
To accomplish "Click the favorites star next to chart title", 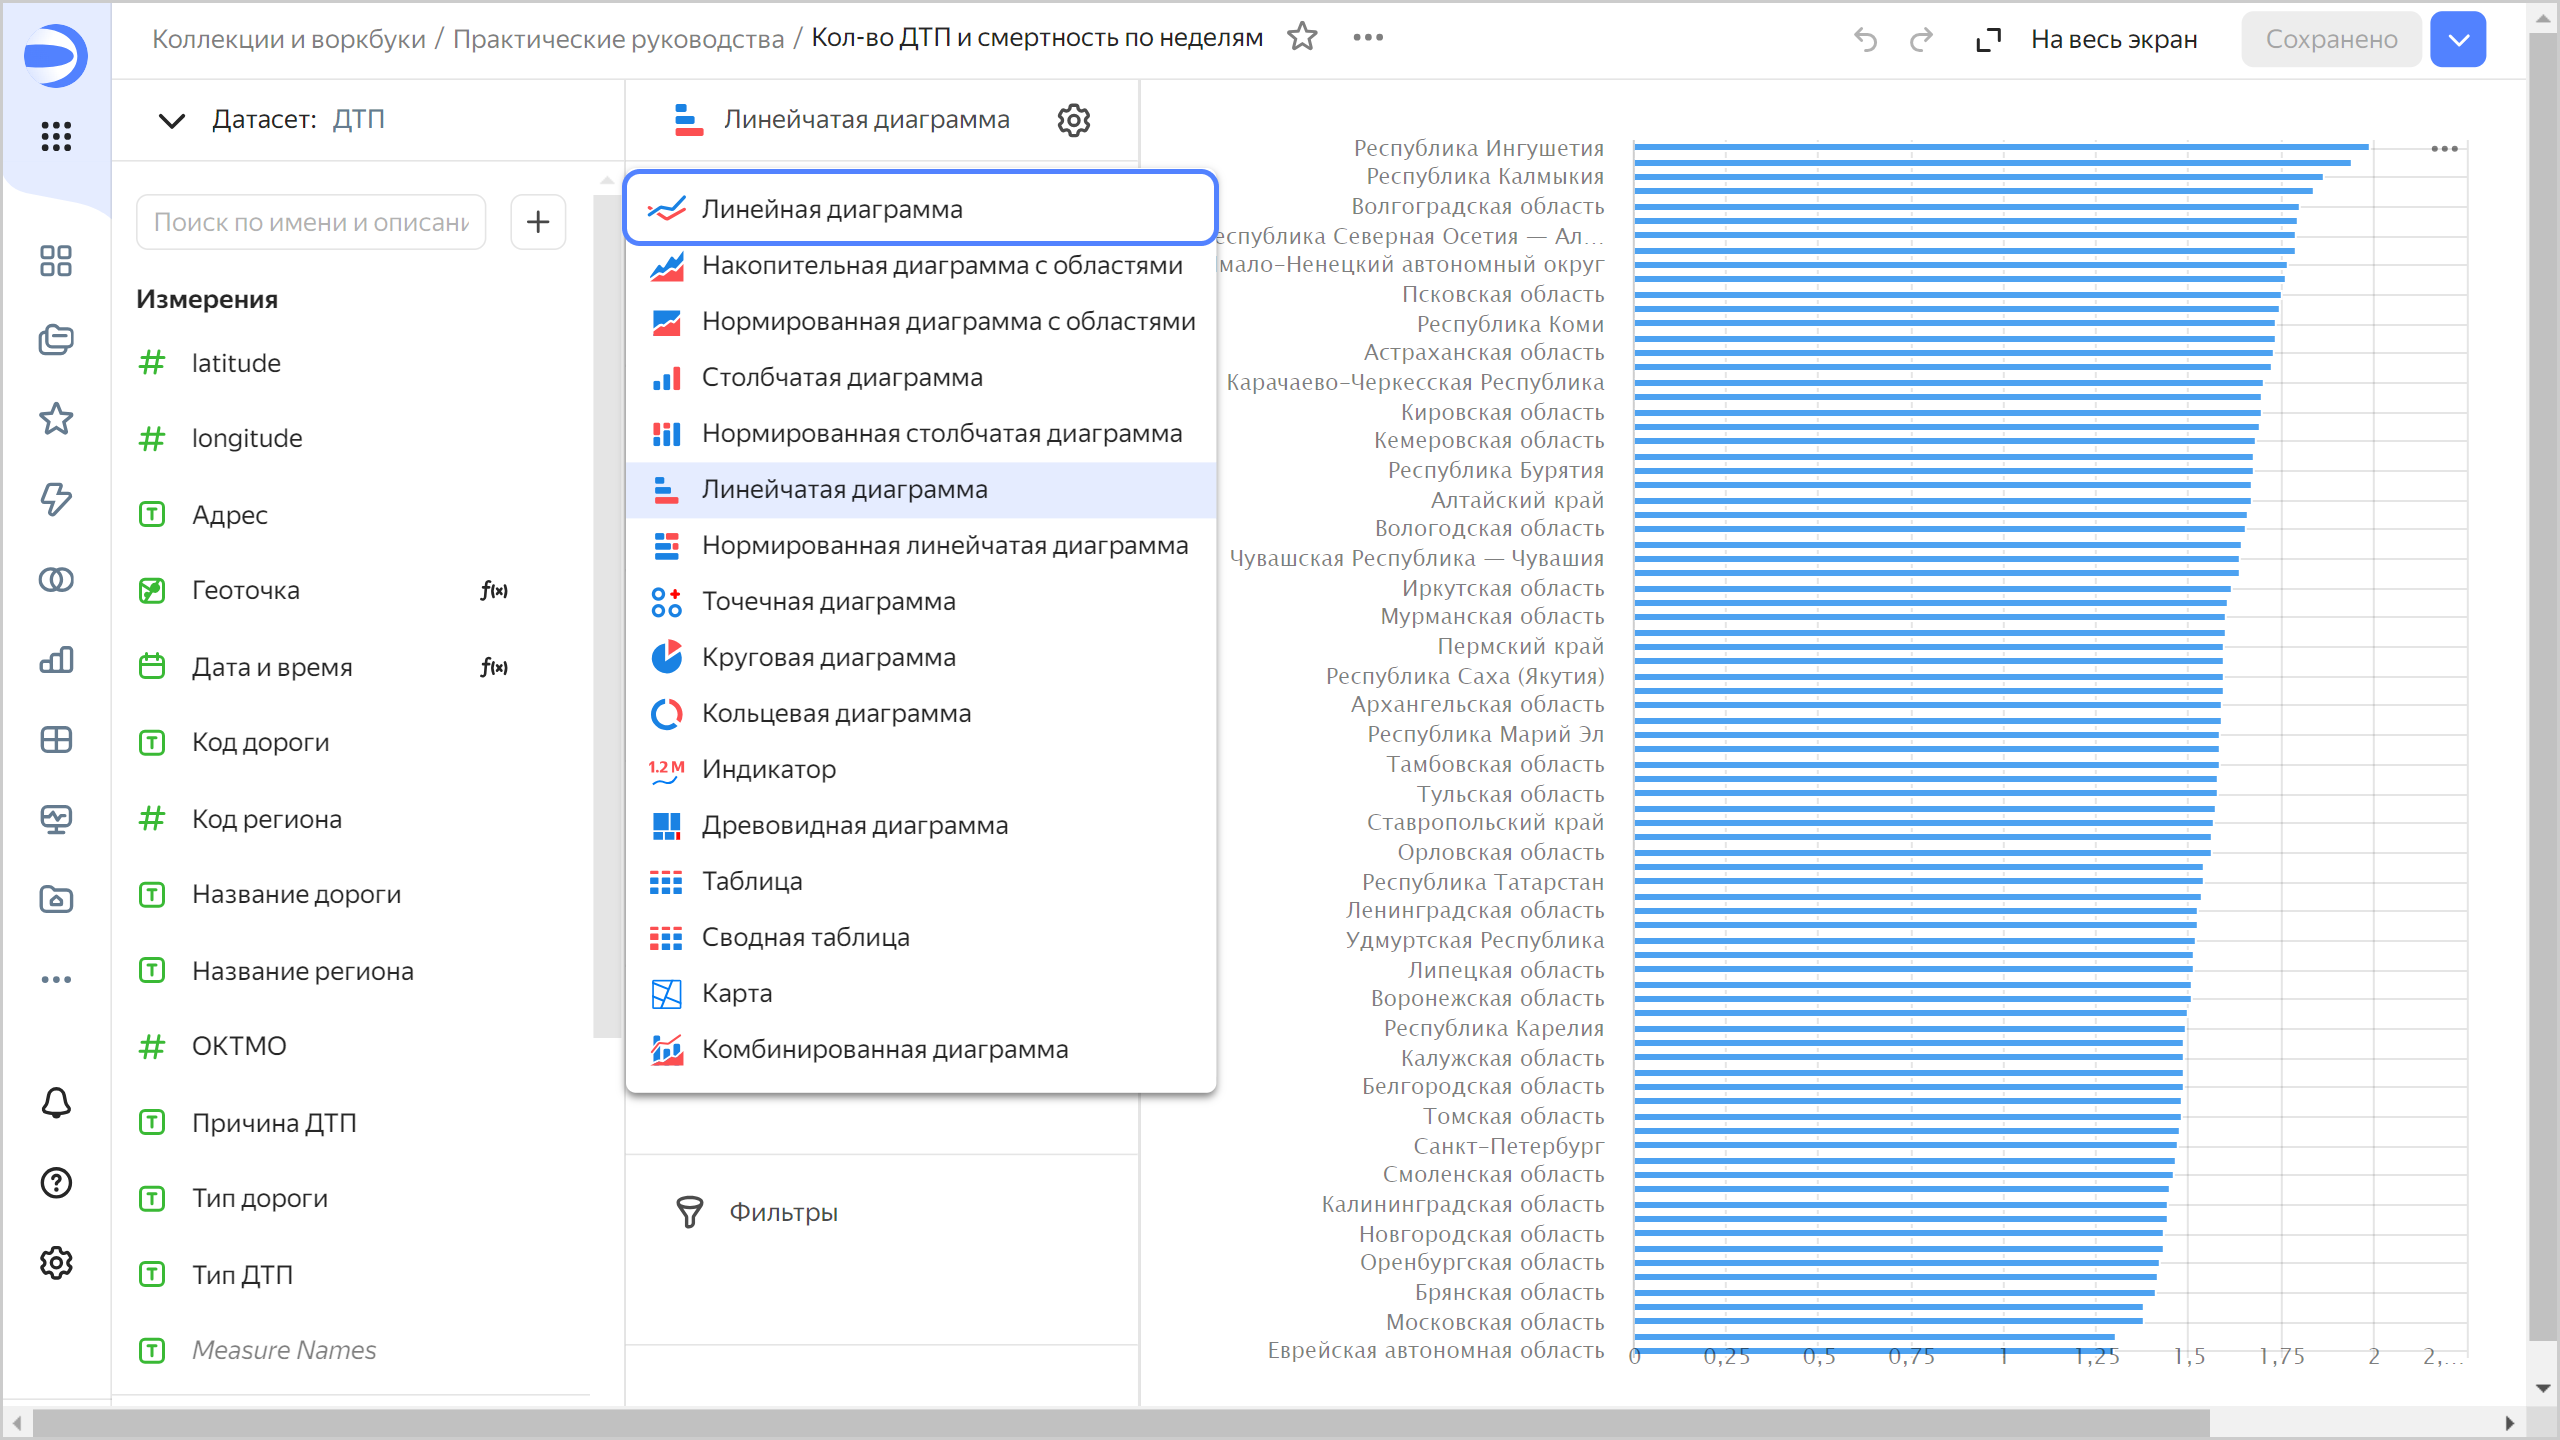I will click(x=1302, y=38).
